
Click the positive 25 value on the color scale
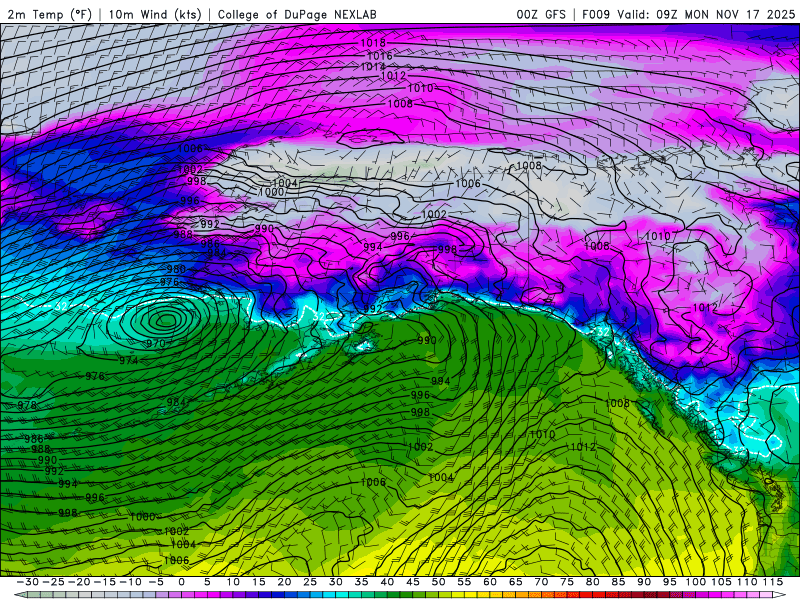point(310,582)
